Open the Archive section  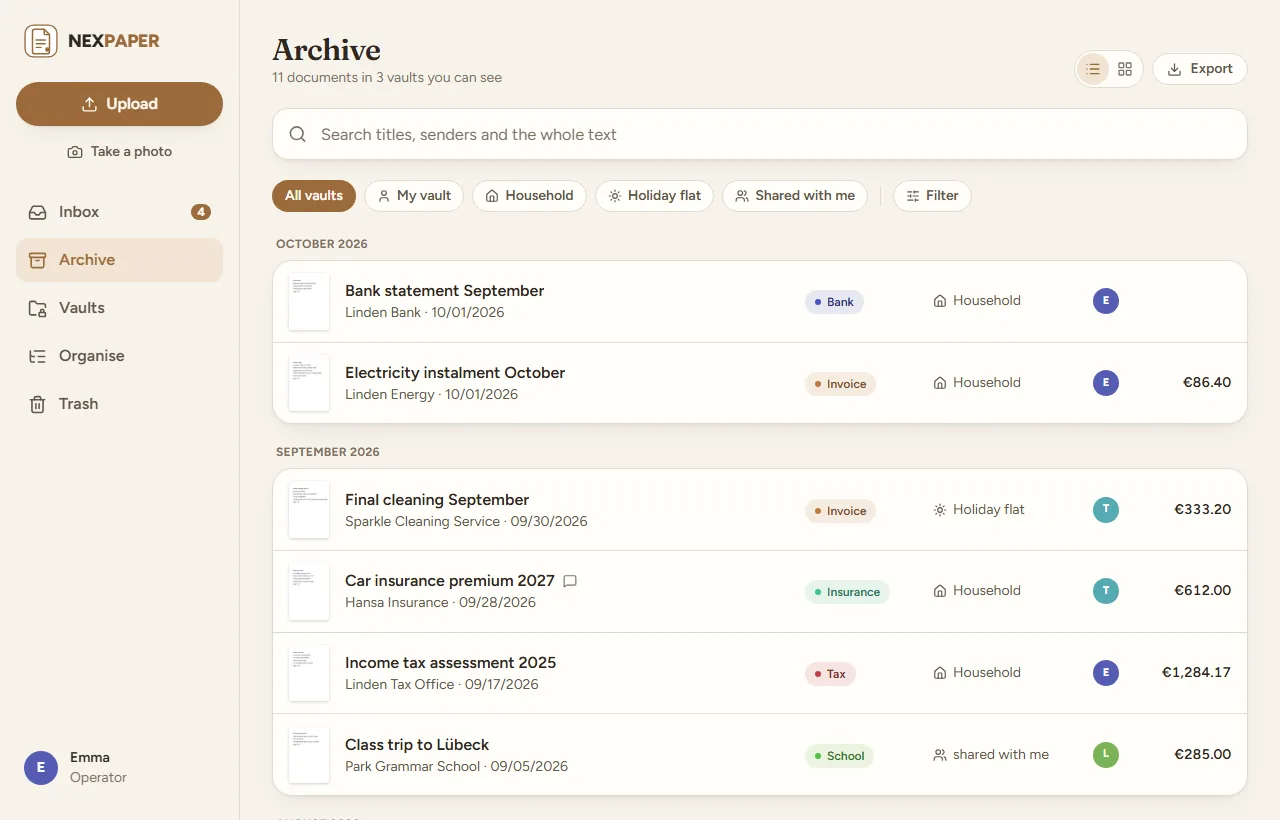coord(119,260)
